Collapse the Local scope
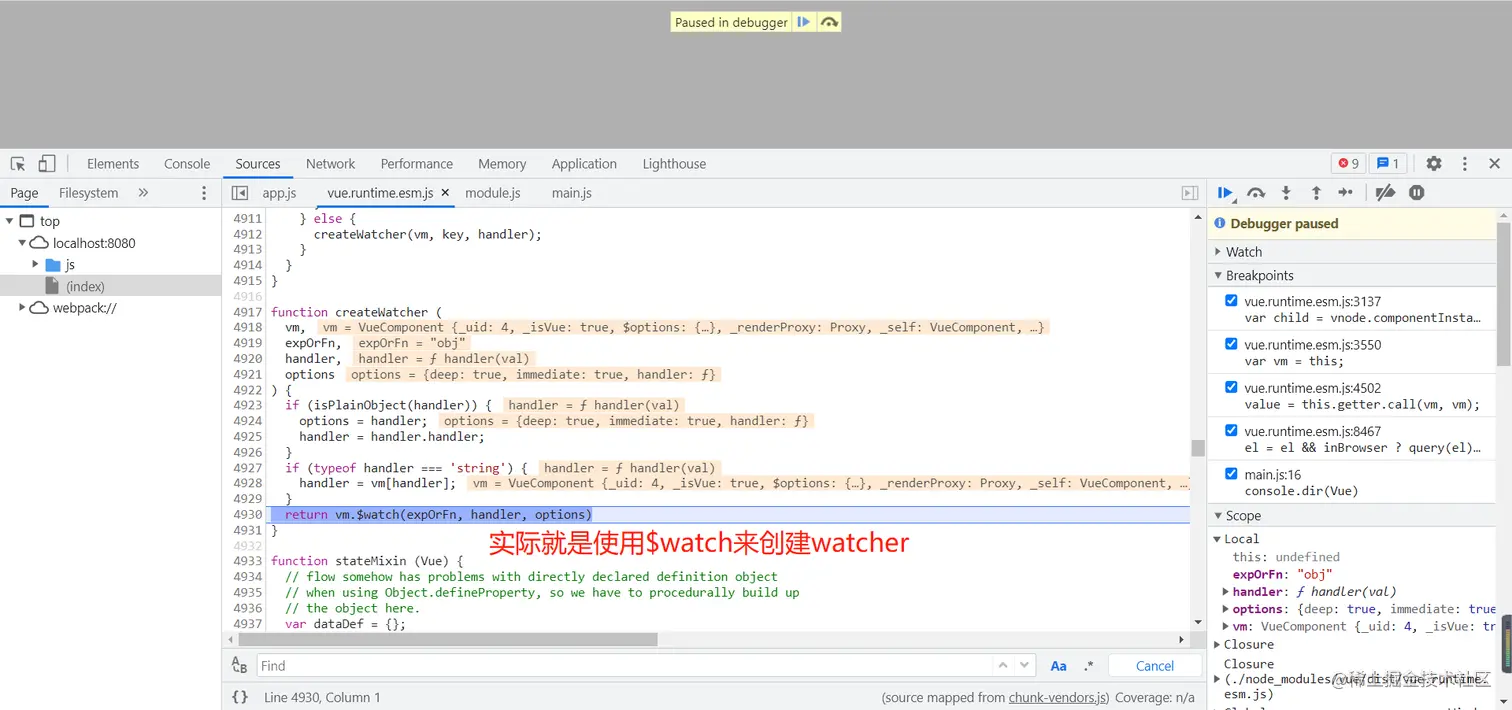This screenshot has width=1512, height=710. pos(1219,539)
